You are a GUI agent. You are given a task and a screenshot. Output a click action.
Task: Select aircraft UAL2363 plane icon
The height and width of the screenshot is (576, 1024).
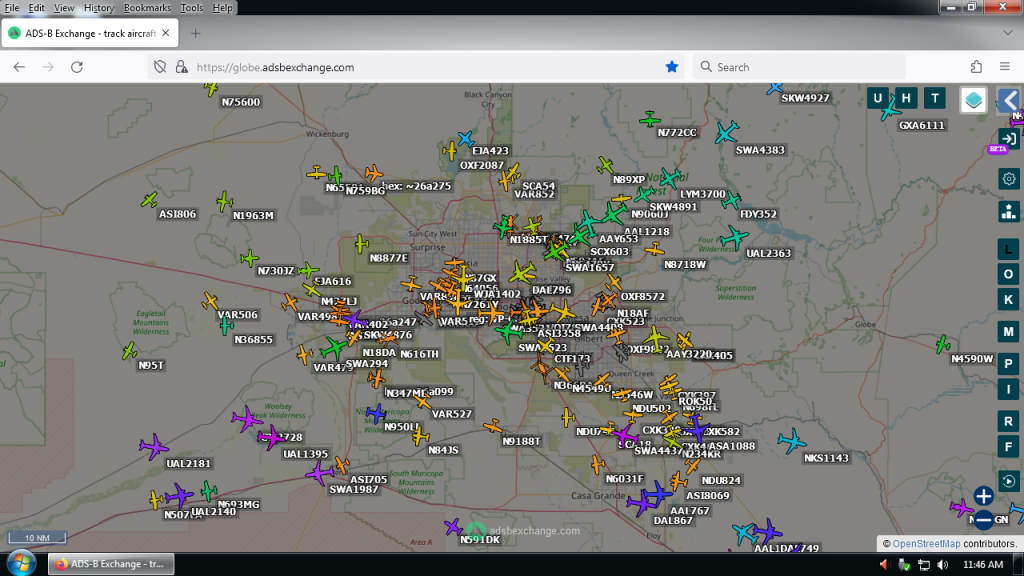click(735, 238)
